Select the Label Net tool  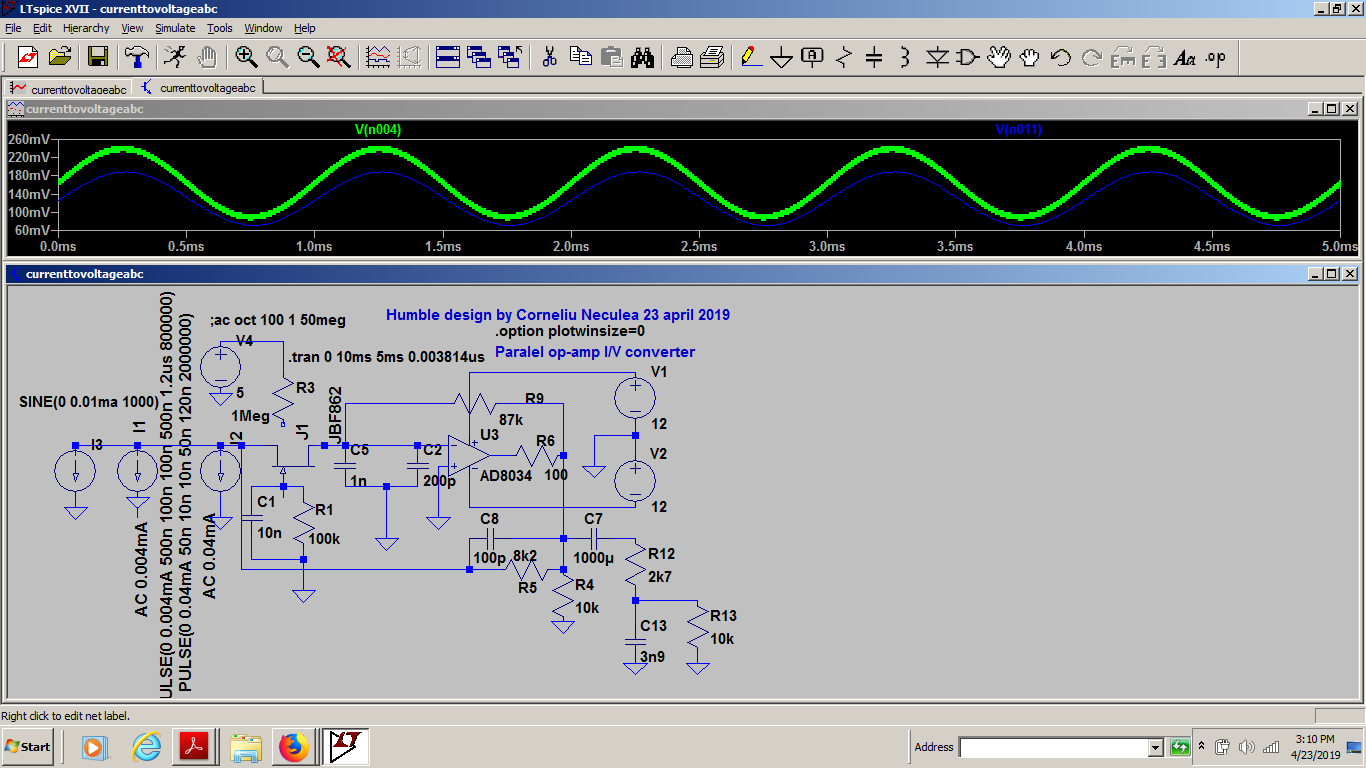(813, 57)
